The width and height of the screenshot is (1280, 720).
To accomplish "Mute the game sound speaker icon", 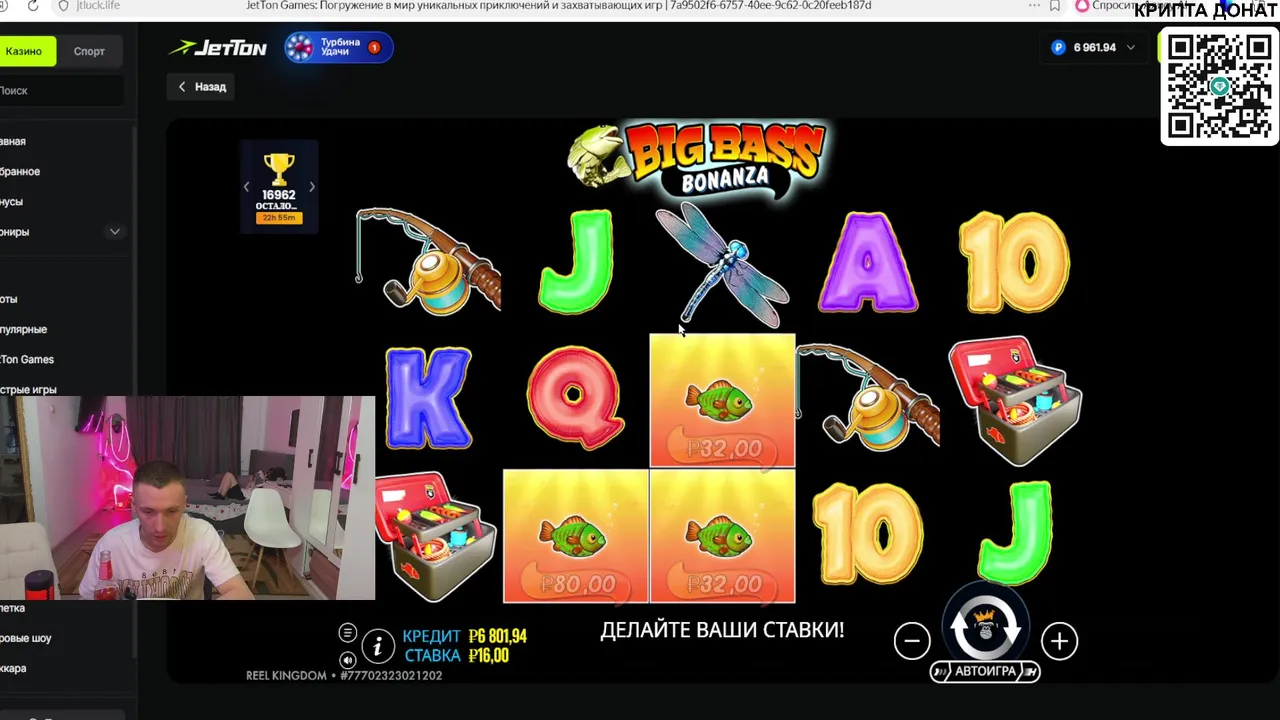I will click(x=347, y=660).
